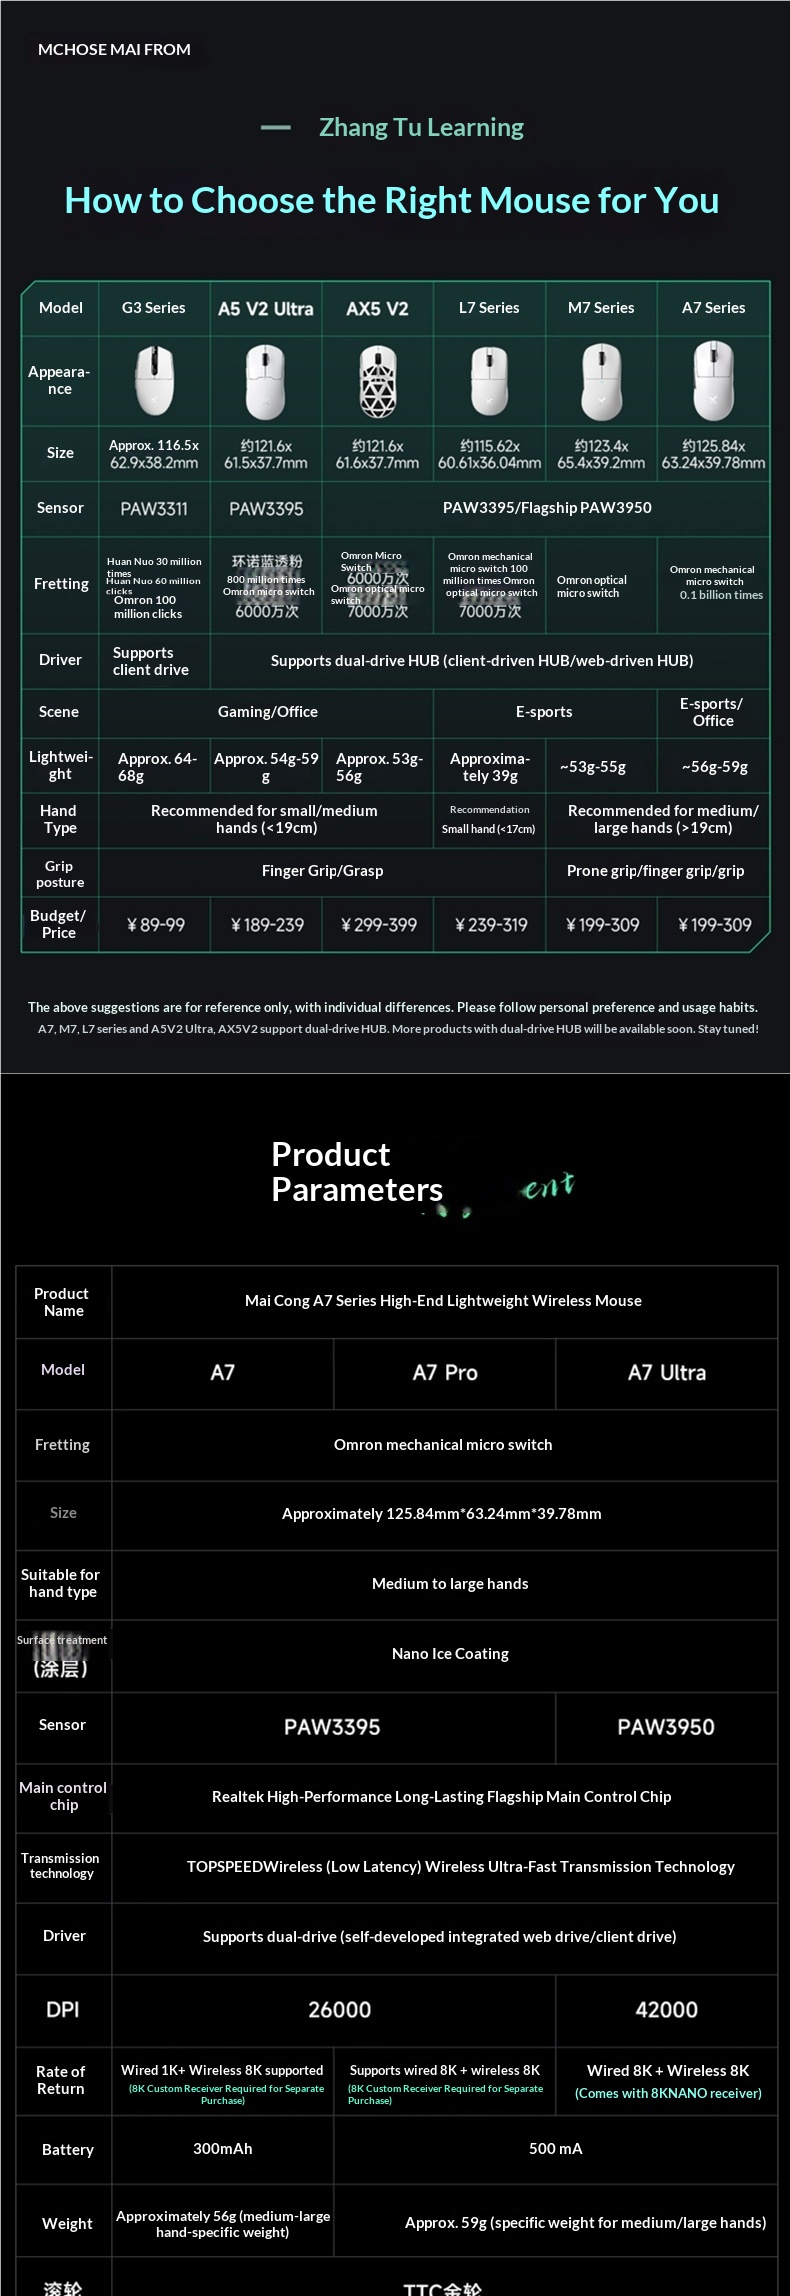
Task: Select the AX5 V2 column header
Action: click(377, 309)
